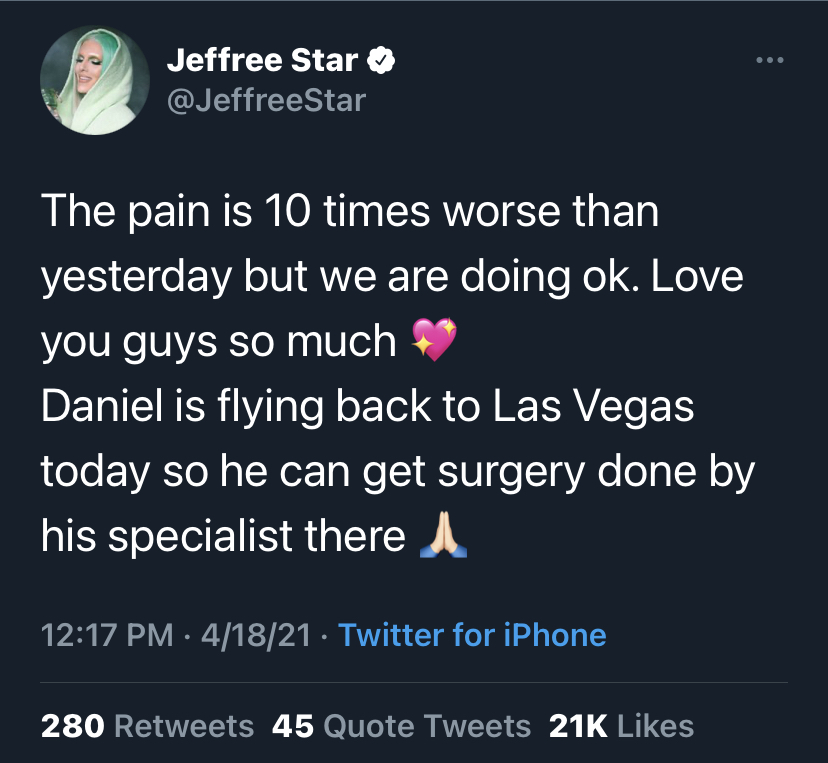828x763 pixels.
Task: Click the Jeffree Star display name
Action: coord(262,60)
